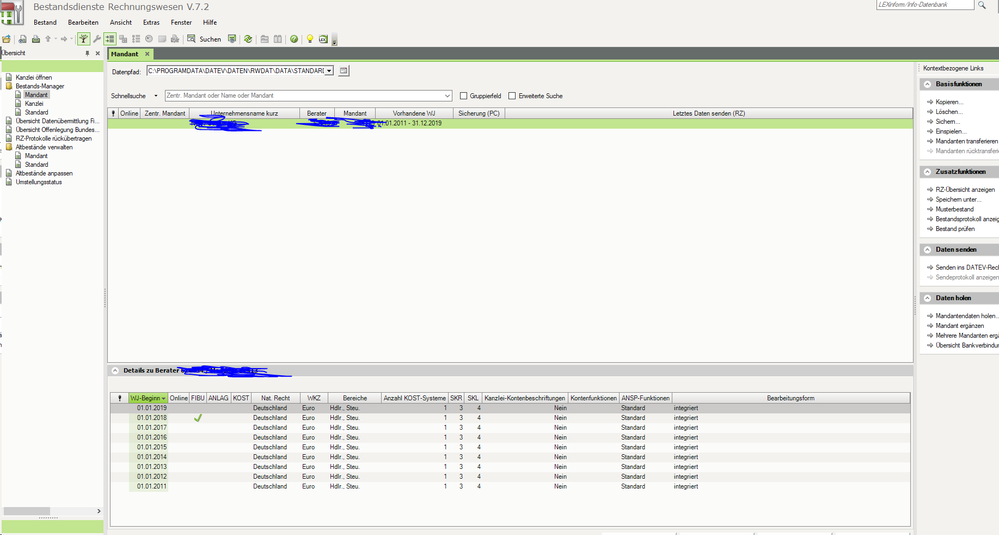Click the green refresh arrows toolbar icon
Viewport: 999px width, 535px height.
point(248,39)
